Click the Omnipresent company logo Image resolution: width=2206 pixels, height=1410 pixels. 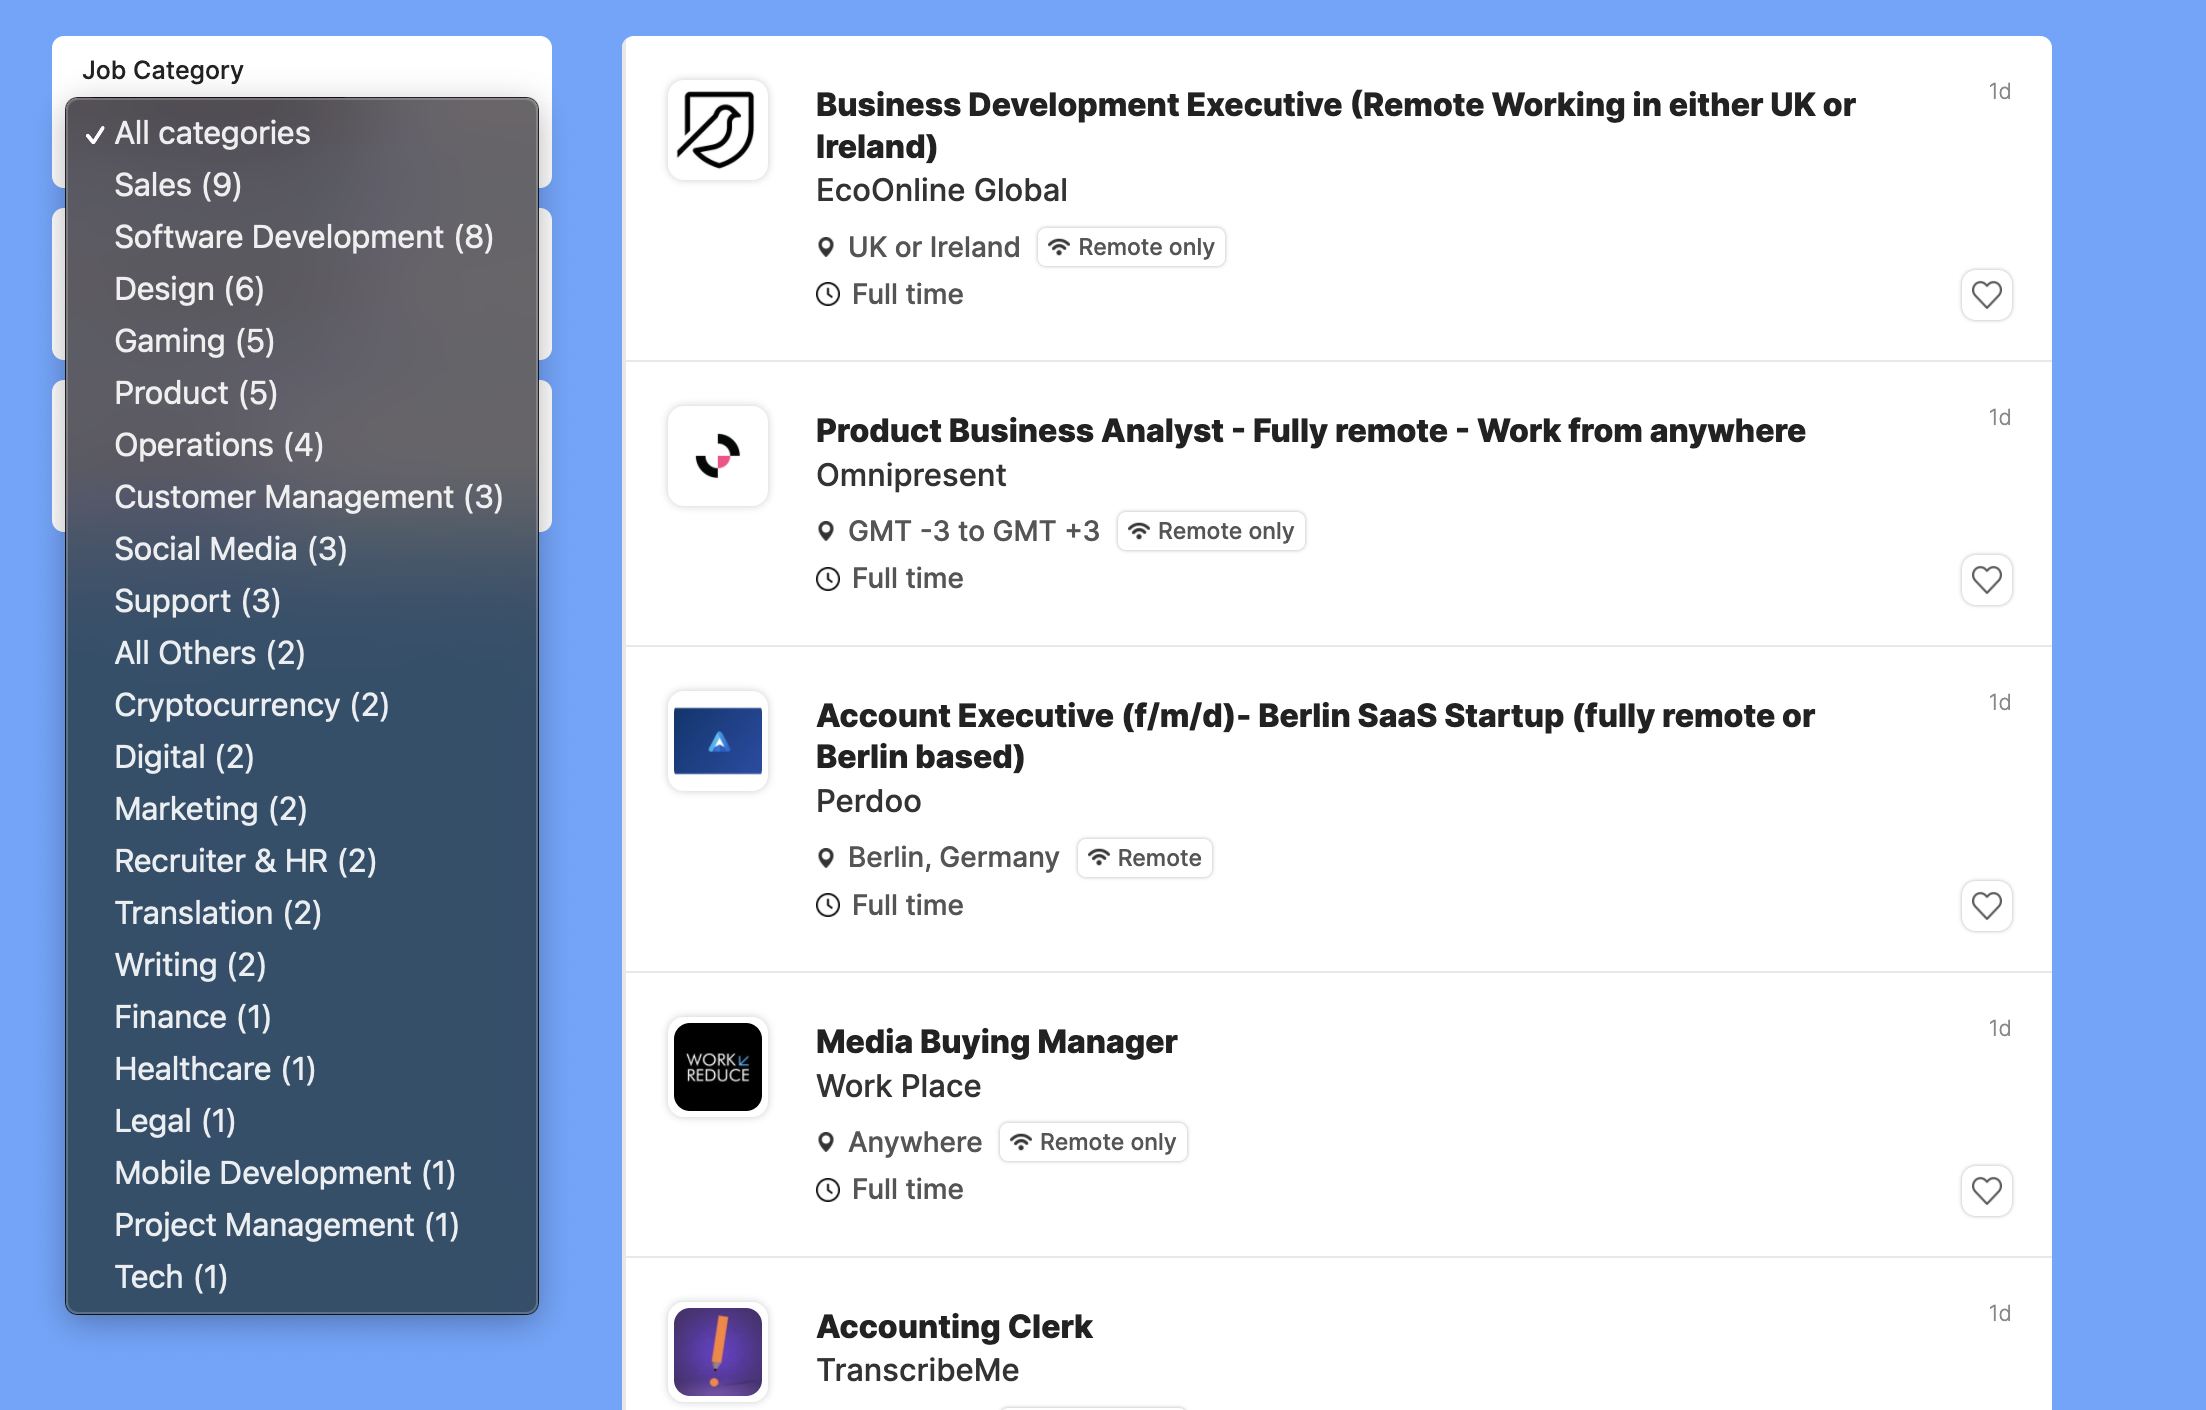click(718, 456)
